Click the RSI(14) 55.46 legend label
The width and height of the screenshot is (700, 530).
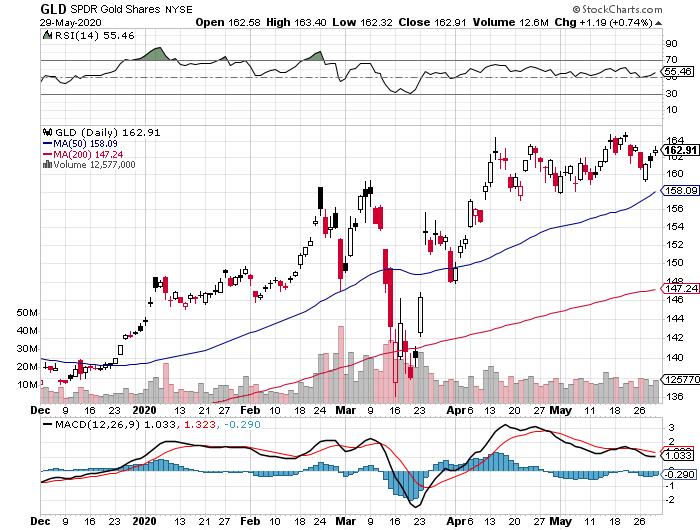94,36
